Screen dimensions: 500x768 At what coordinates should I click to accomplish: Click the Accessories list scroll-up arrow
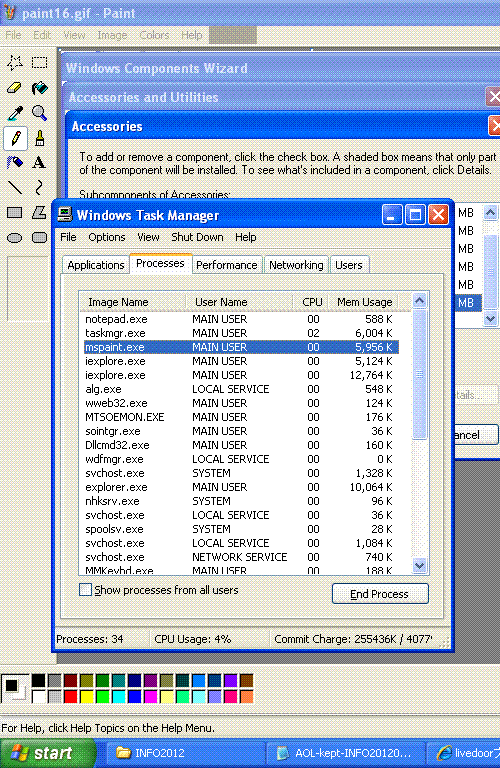(490, 213)
